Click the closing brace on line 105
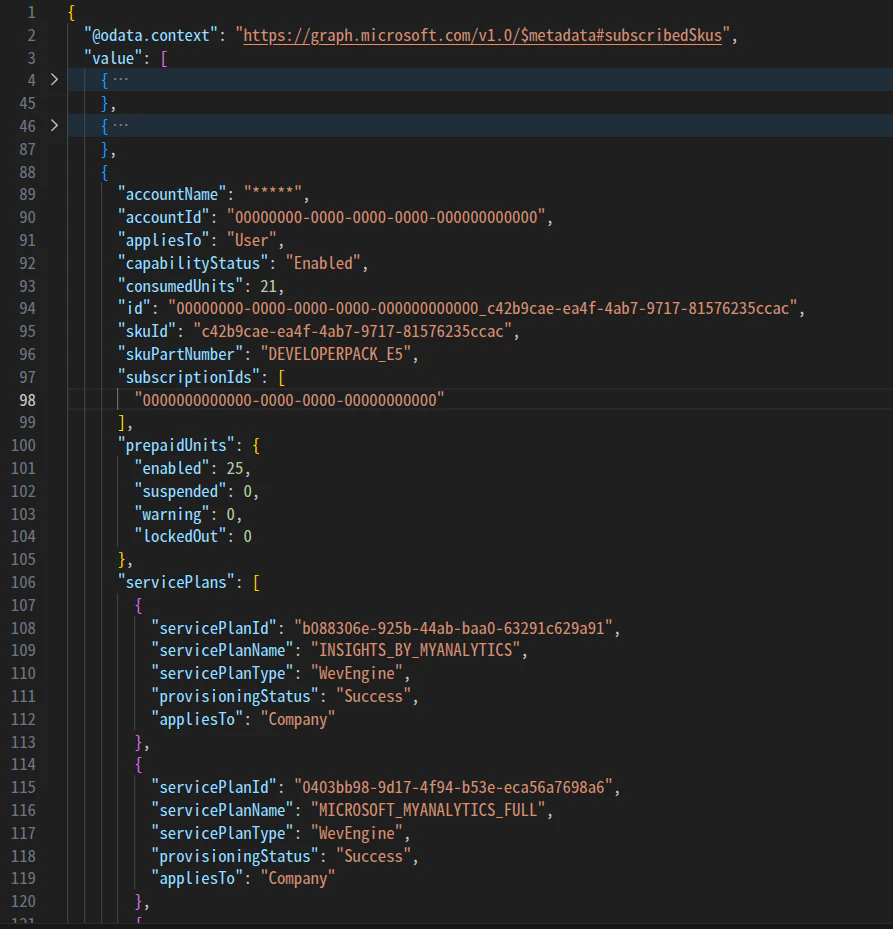The width and height of the screenshot is (893, 929). click(121, 560)
